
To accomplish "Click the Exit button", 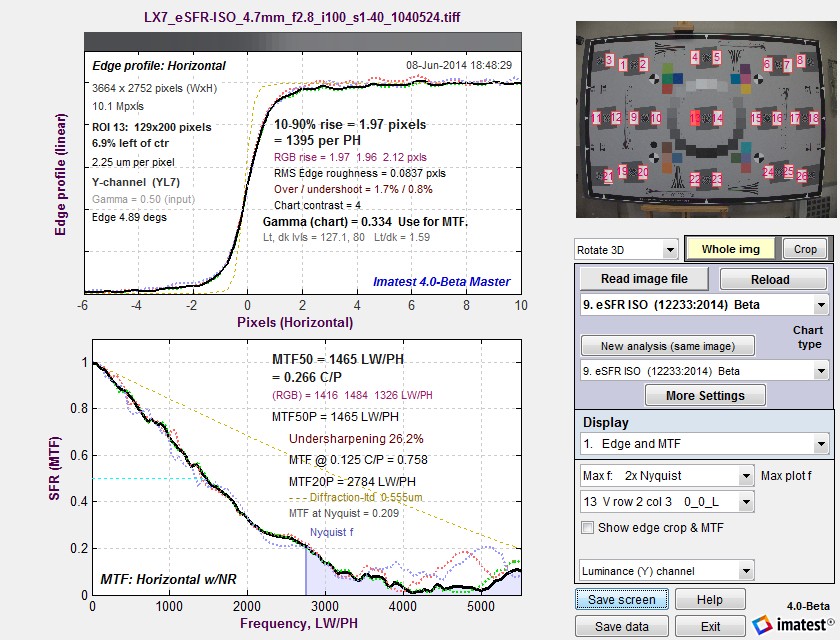I will point(710,626).
